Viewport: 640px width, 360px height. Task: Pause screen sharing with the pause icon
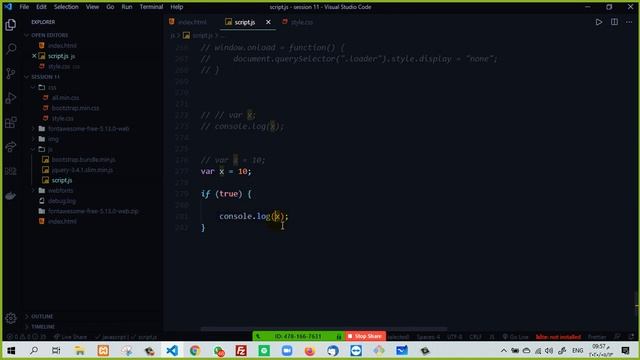pyautogui.click(x=339, y=336)
